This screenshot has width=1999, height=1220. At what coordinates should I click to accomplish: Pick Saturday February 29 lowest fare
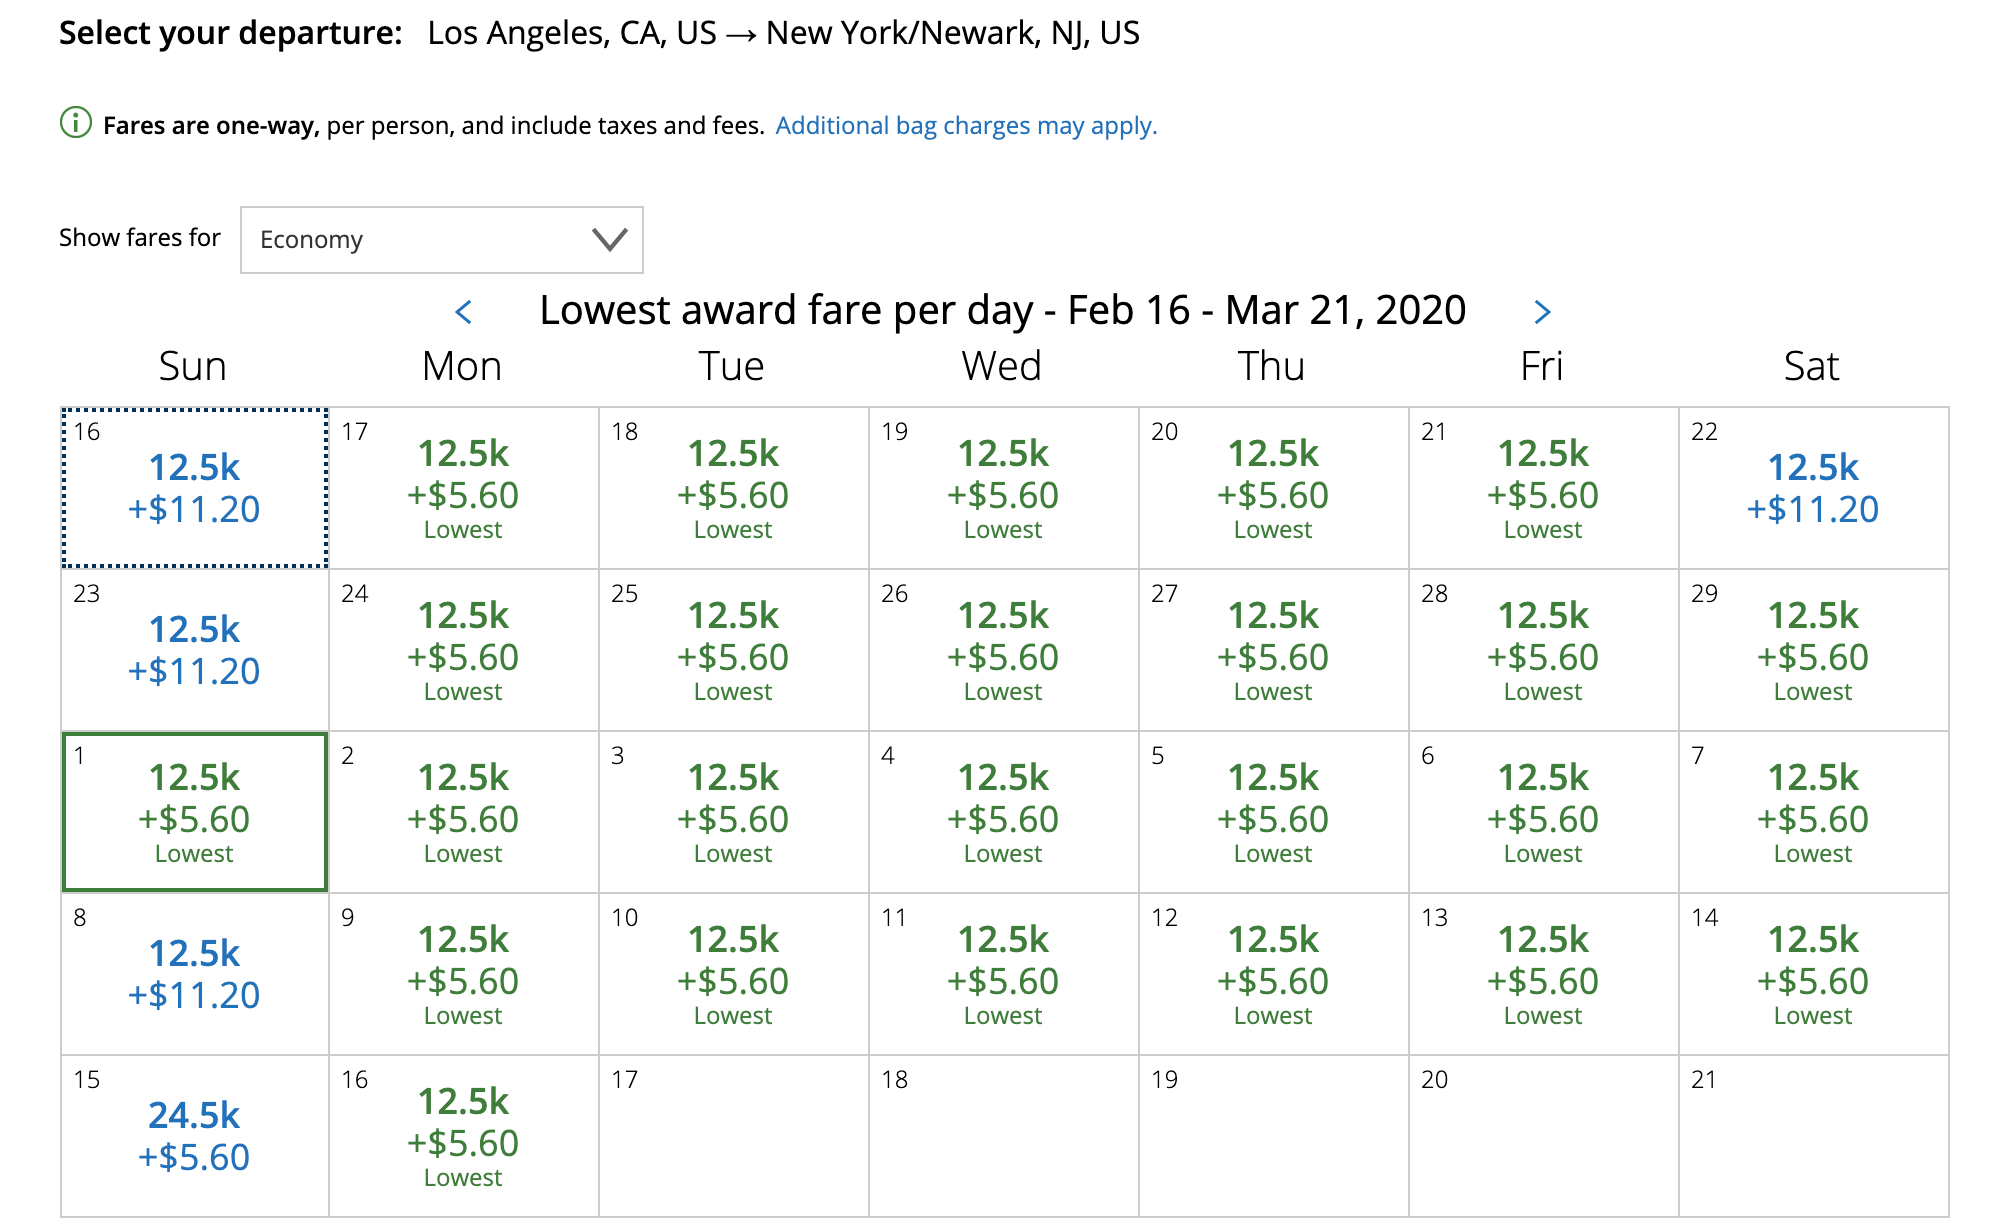[x=1812, y=650]
